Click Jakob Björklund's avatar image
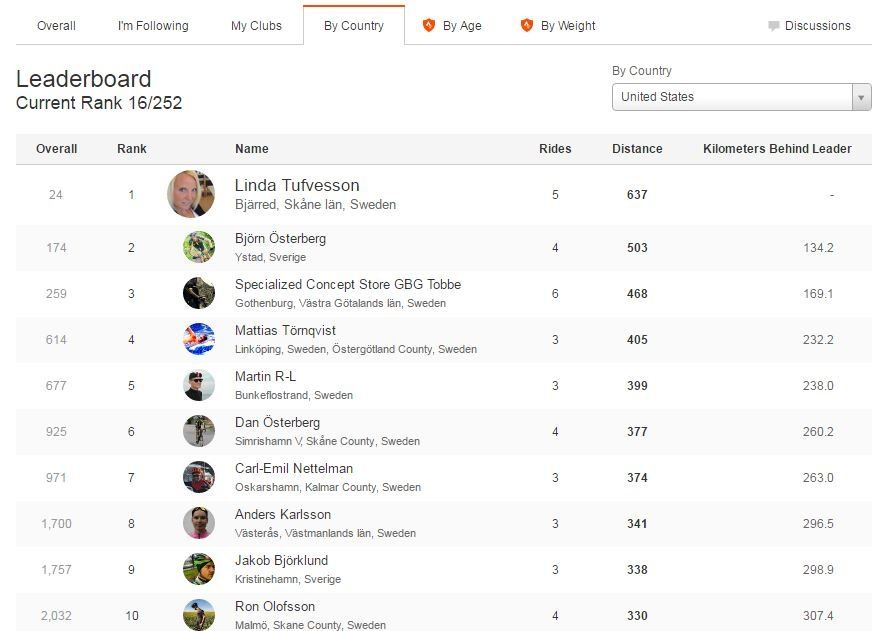This screenshot has width=880, height=631. click(x=199, y=569)
